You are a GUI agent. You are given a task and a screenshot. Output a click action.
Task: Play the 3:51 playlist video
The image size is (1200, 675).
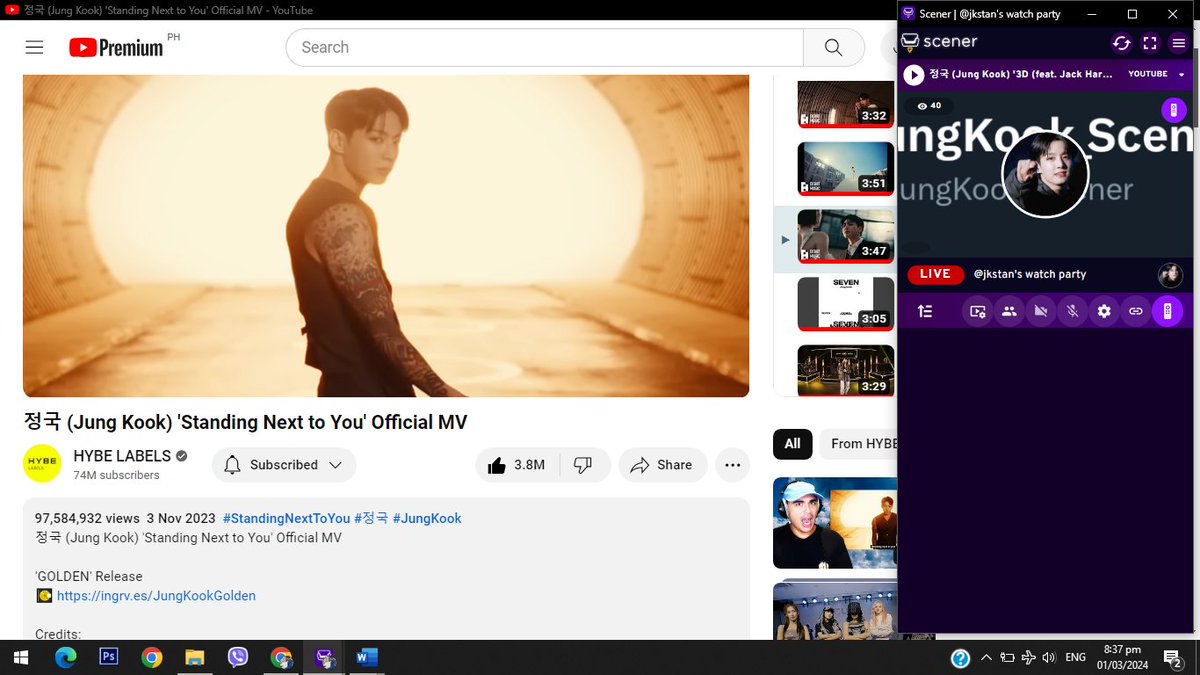point(845,169)
